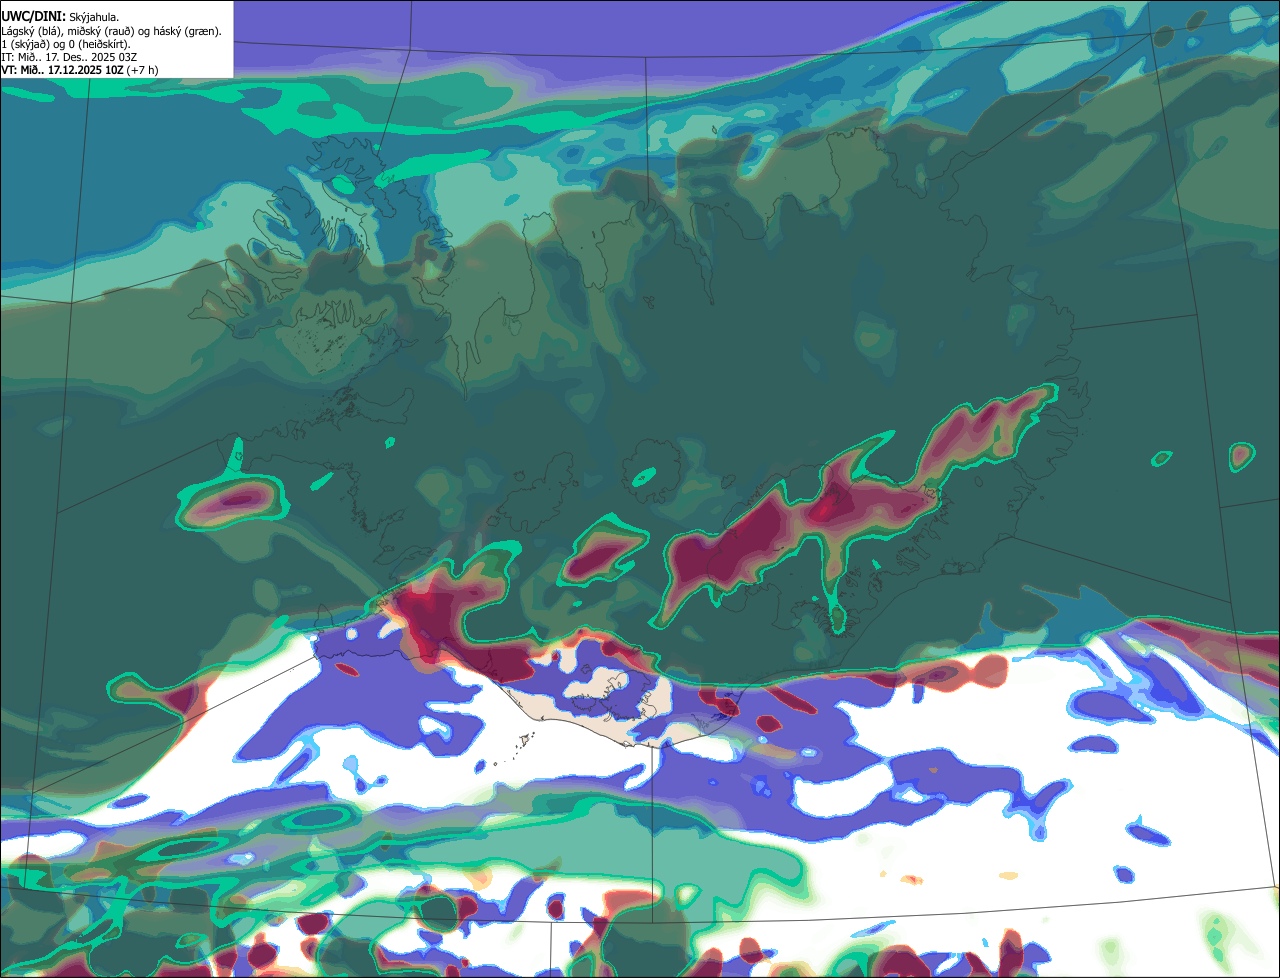Click the 'Lágský (blá), miðský (rauð)' legend line
Screen dimensions: 1280x978
click(112, 31)
